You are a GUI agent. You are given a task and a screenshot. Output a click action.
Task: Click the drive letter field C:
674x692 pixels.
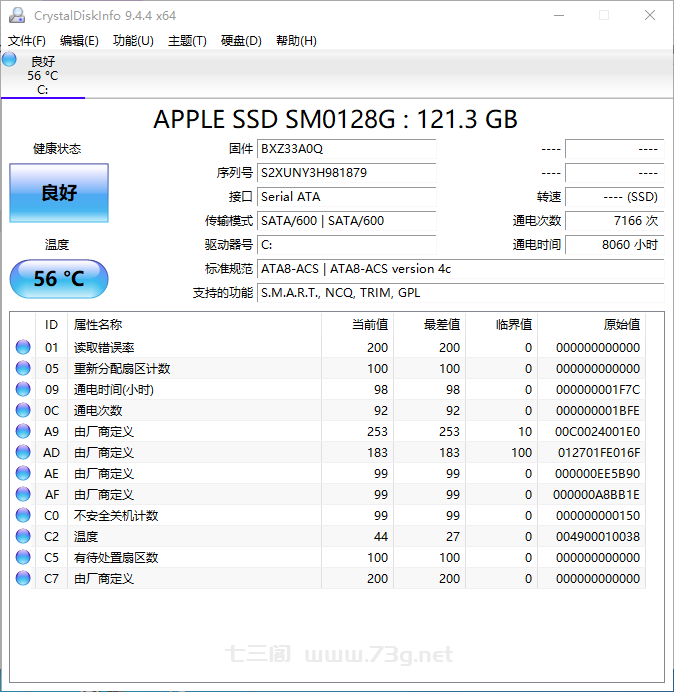pyautogui.click(x=347, y=245)
